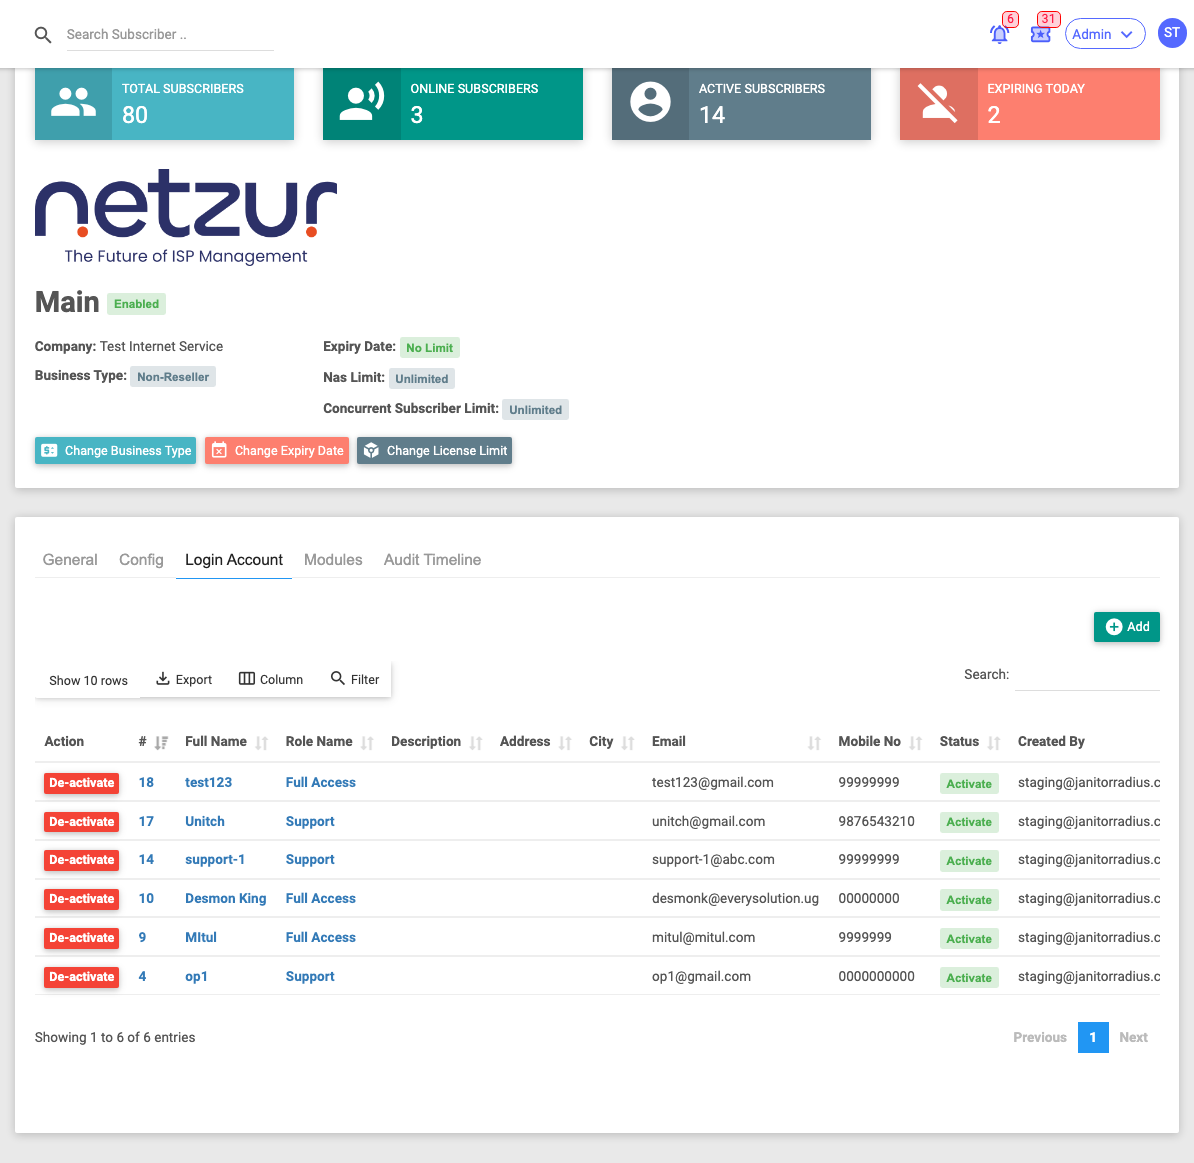Click Activate status for support-1

pos(969,861)
